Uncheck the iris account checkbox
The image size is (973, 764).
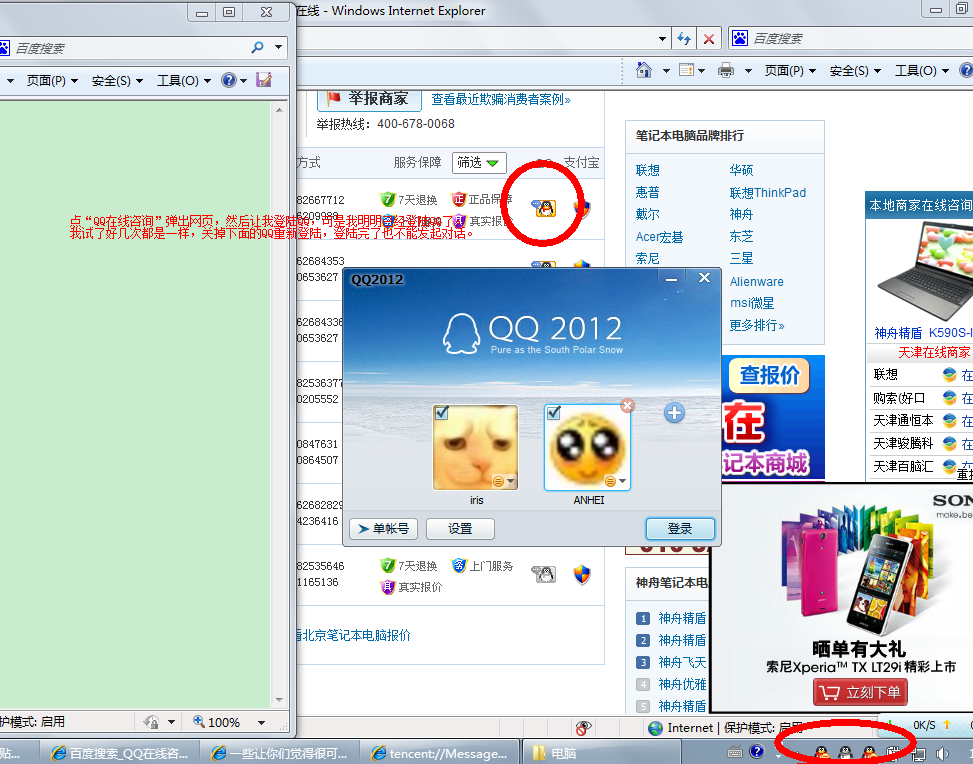point(442,413)
